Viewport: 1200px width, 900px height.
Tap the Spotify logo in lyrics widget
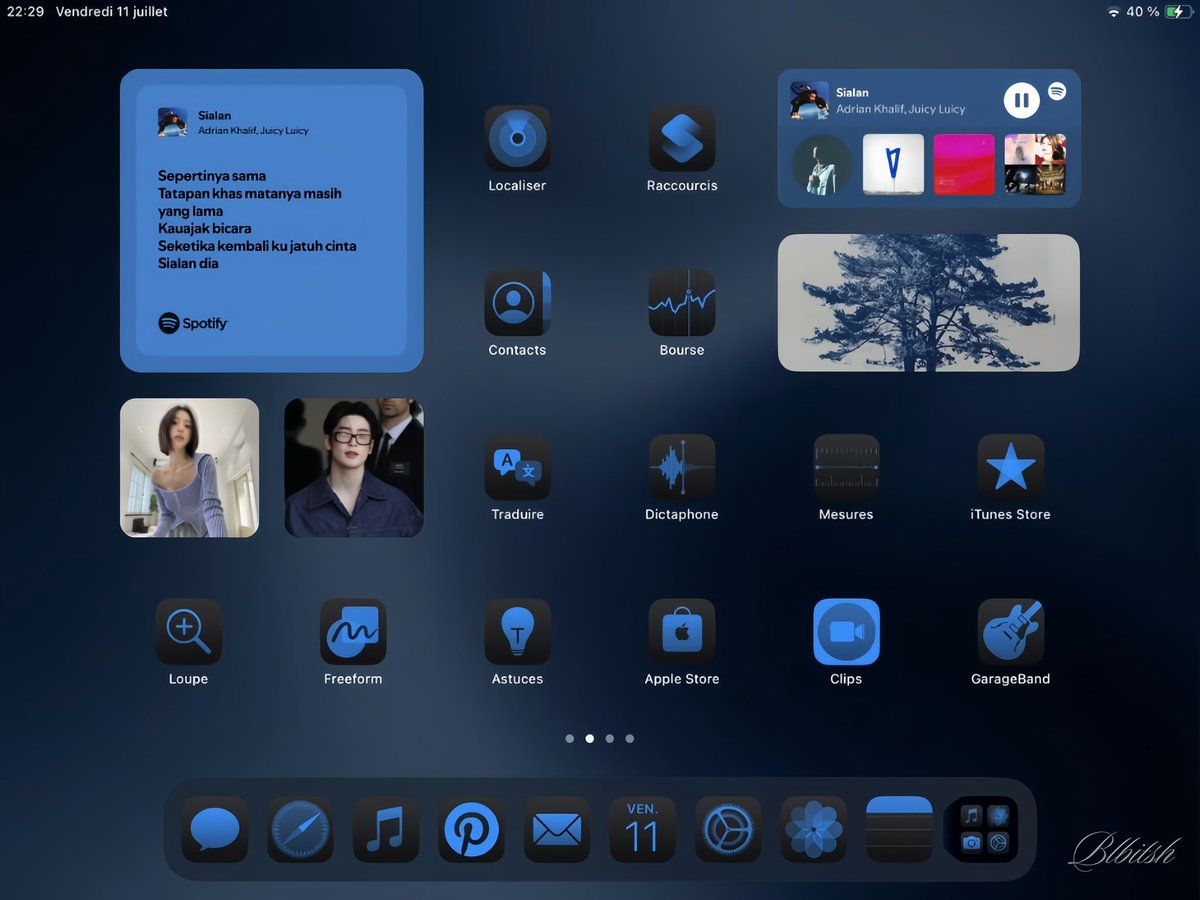coord(193,323)
